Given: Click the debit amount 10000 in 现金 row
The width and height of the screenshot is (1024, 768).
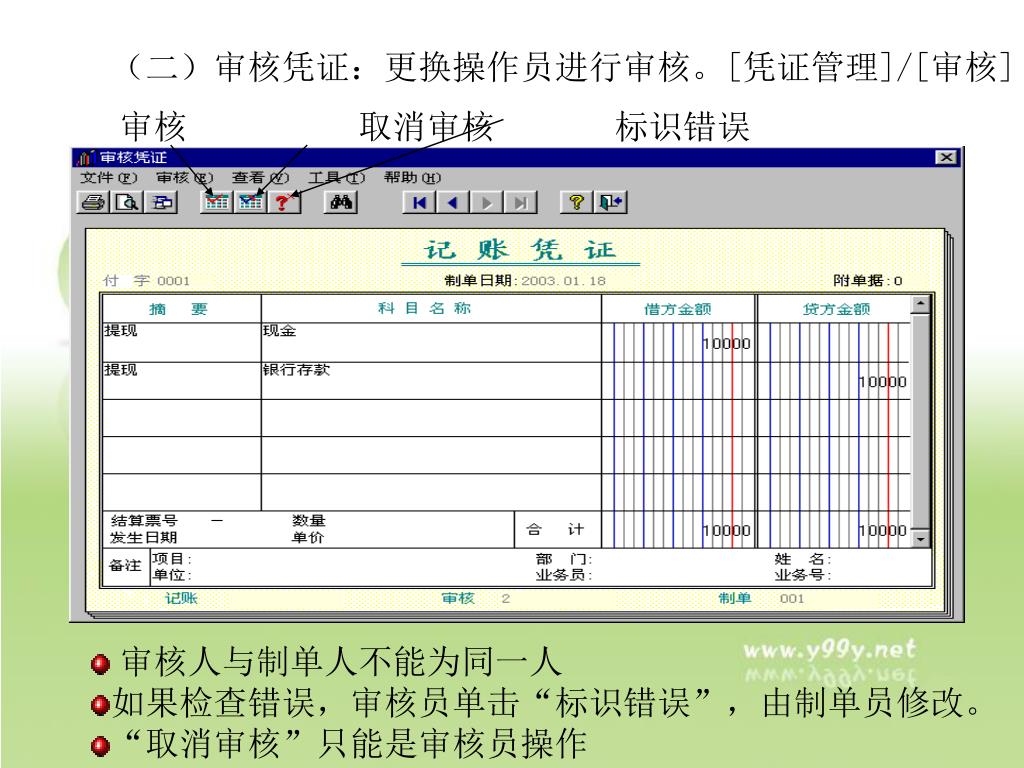Looking at the screenshot, I should point(726,344).
